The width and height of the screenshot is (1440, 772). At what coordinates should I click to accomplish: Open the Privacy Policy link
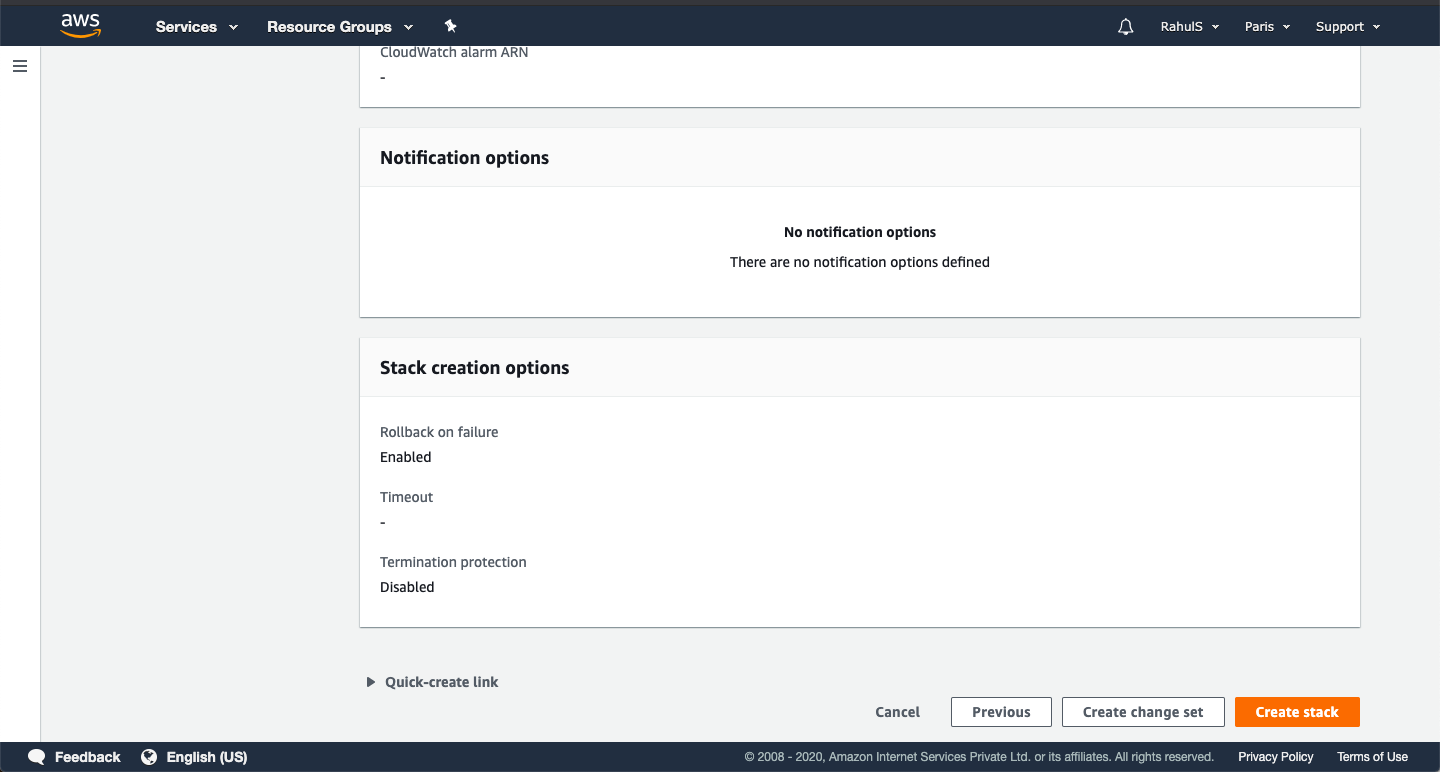1275,757
